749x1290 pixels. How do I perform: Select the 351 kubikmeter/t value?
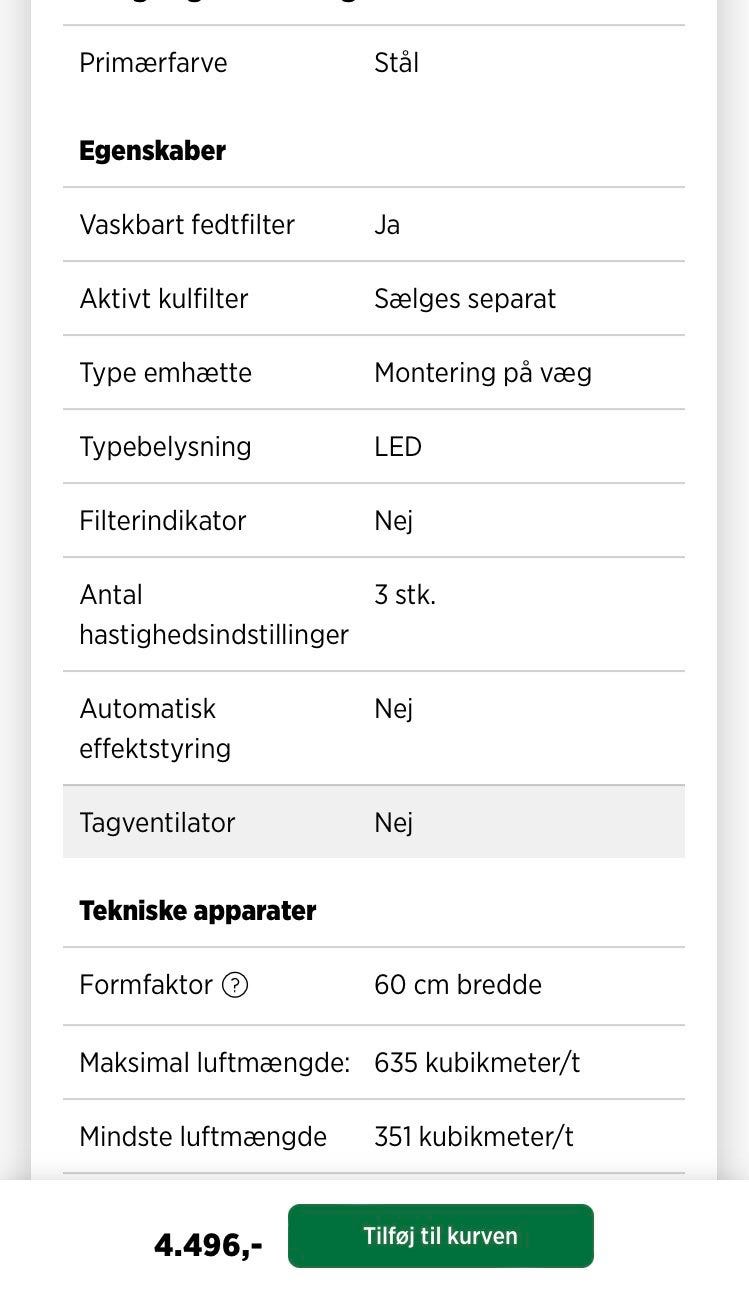pos(473,1136)
